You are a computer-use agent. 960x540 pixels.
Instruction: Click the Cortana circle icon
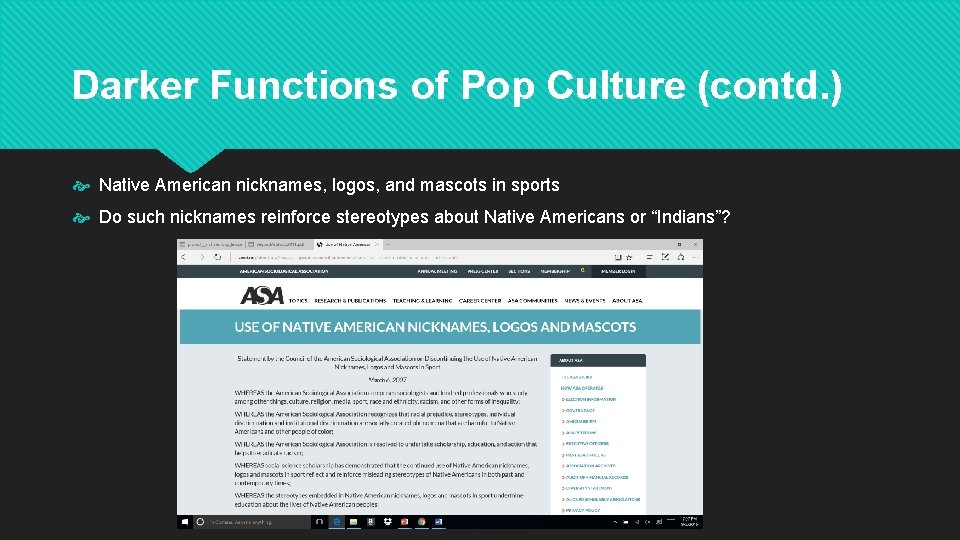click(200, 522)
